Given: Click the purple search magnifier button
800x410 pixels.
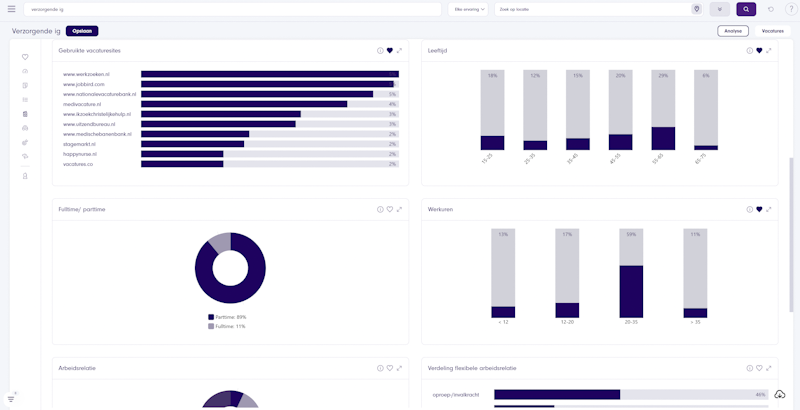Looking at the screenshot, I should (746, 9).
